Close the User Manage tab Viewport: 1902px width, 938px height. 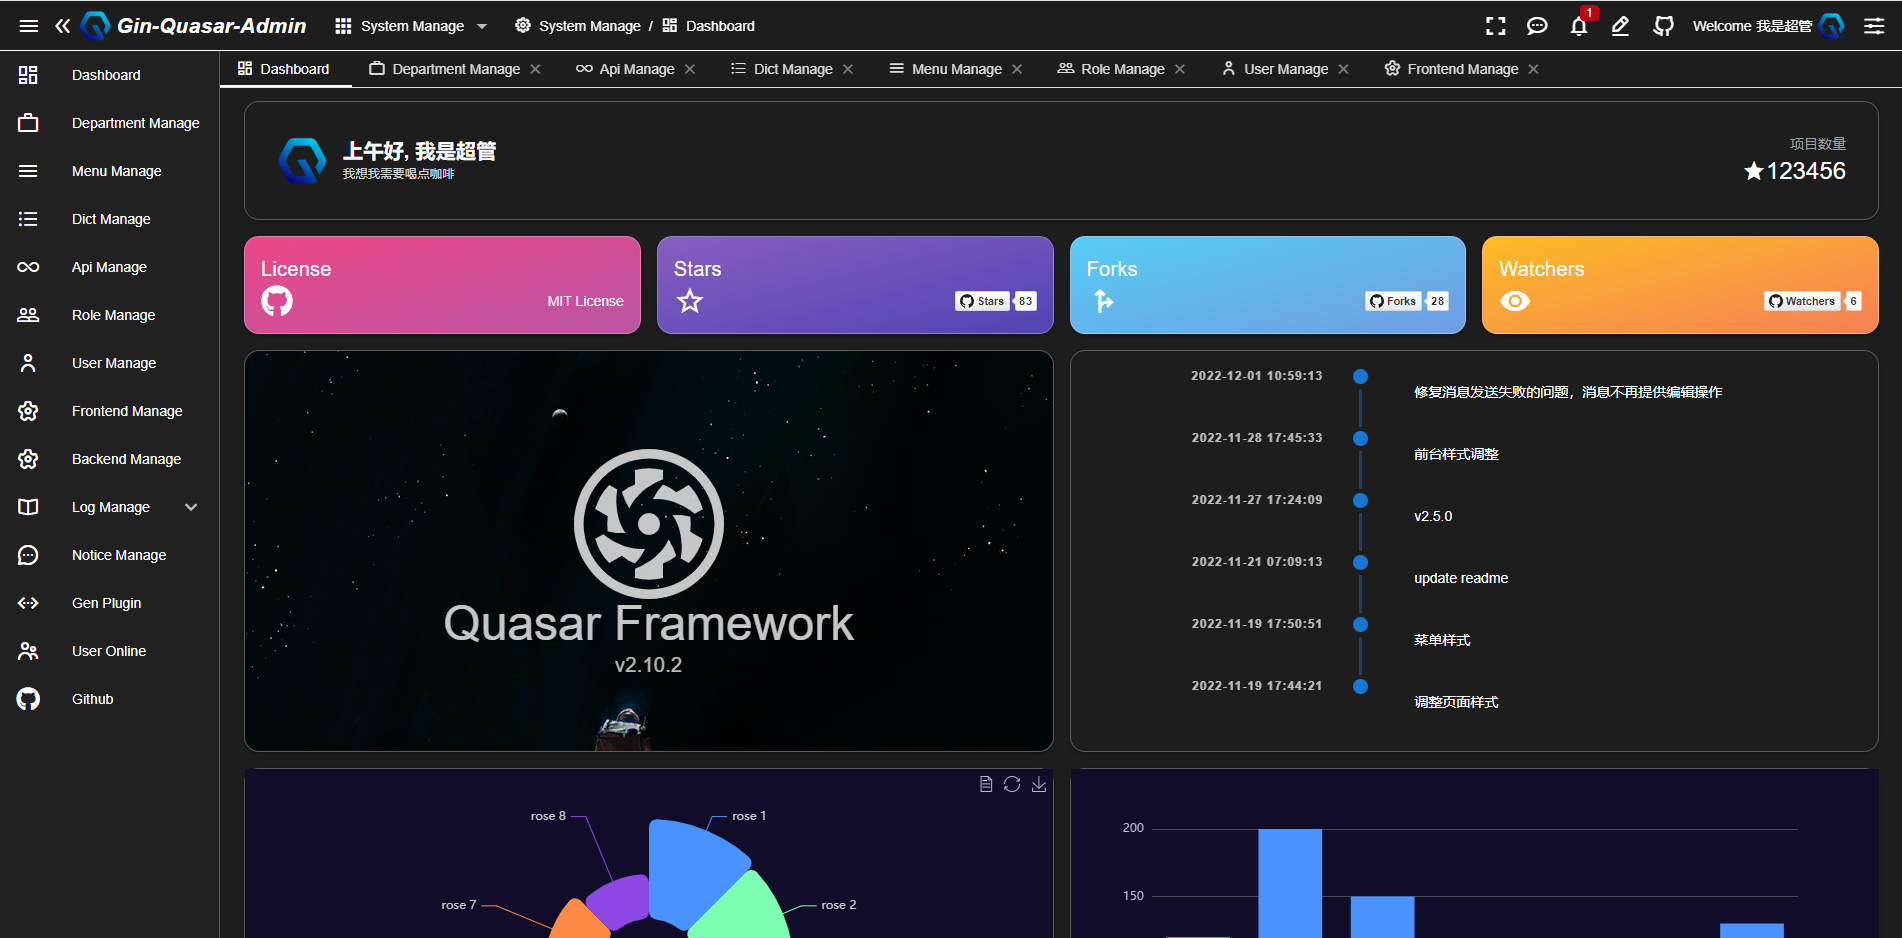(x=1344, y=69)
